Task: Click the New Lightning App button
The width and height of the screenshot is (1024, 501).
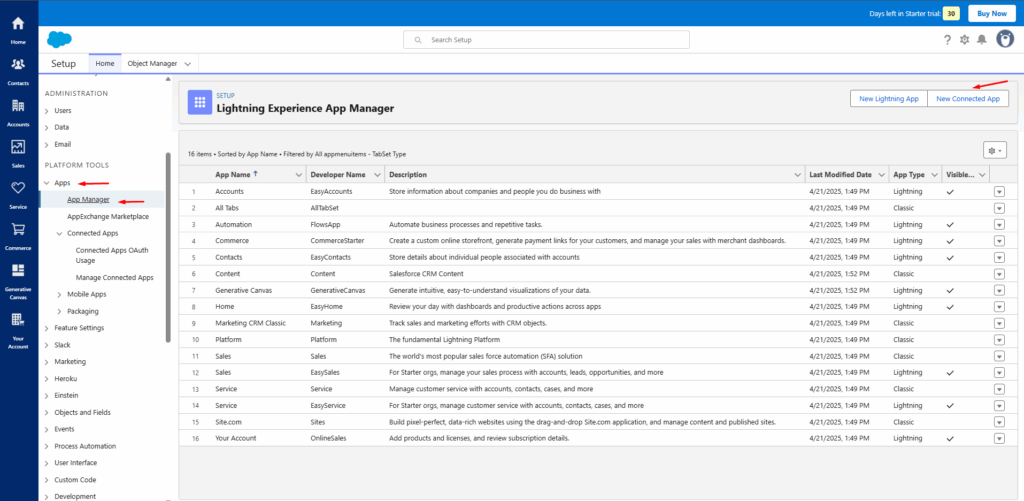Action: pos(889,99)
